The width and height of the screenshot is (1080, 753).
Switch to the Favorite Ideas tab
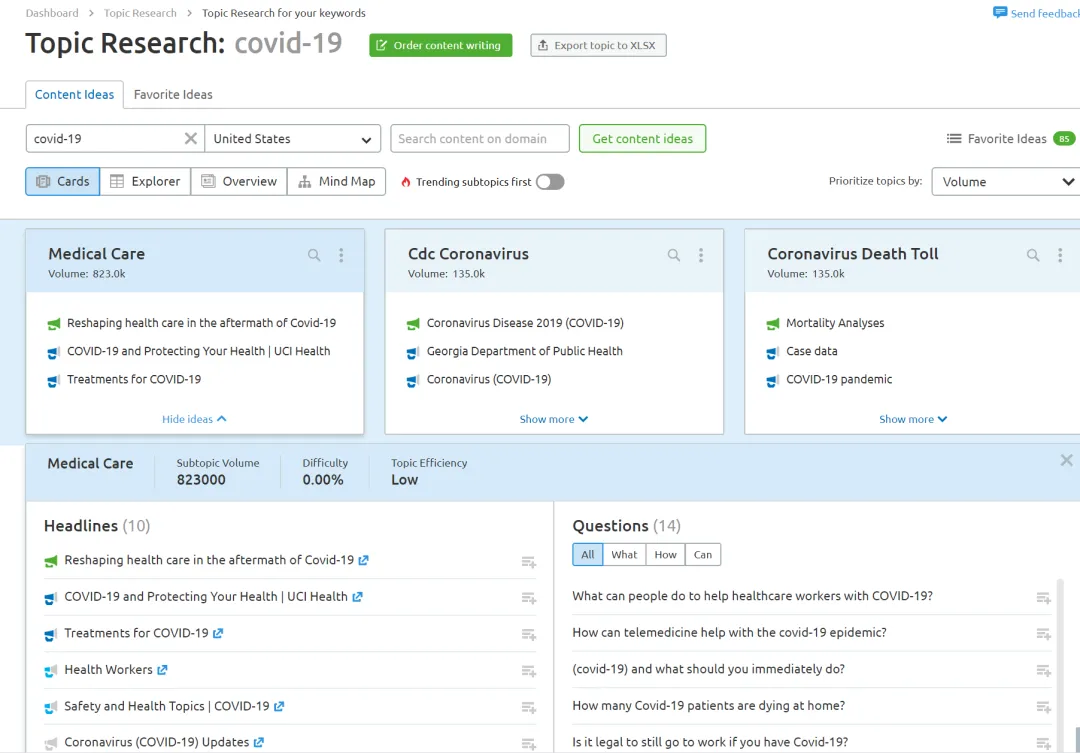[x=173, y=94]
